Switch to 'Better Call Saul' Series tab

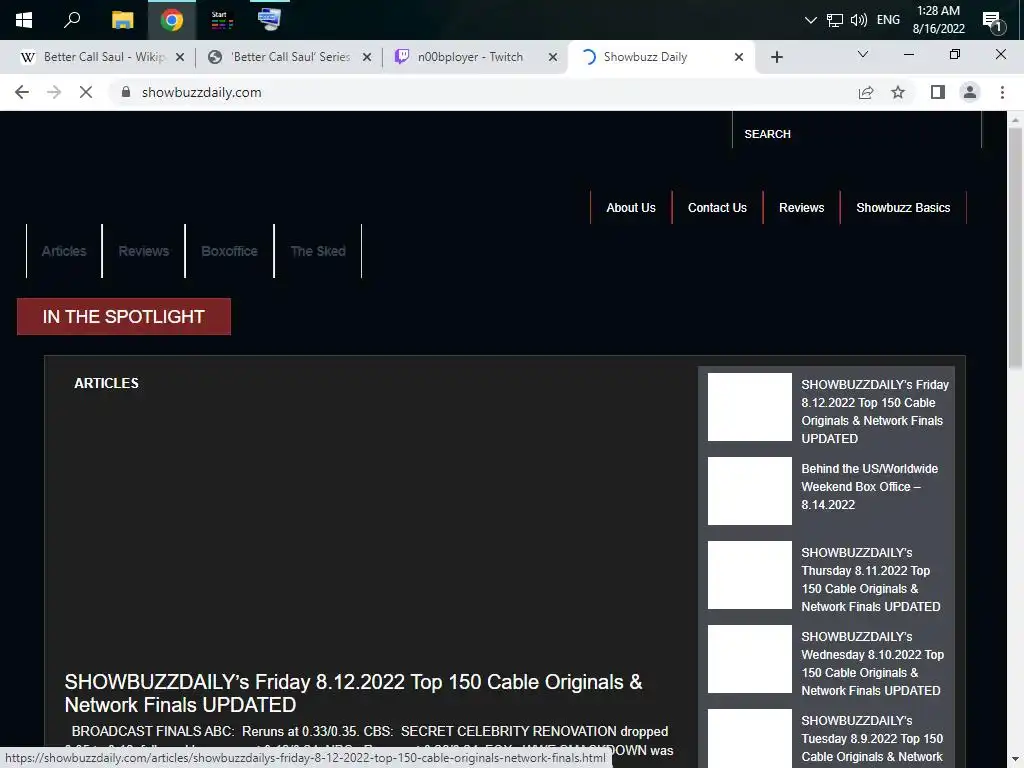tap(291, 57)
